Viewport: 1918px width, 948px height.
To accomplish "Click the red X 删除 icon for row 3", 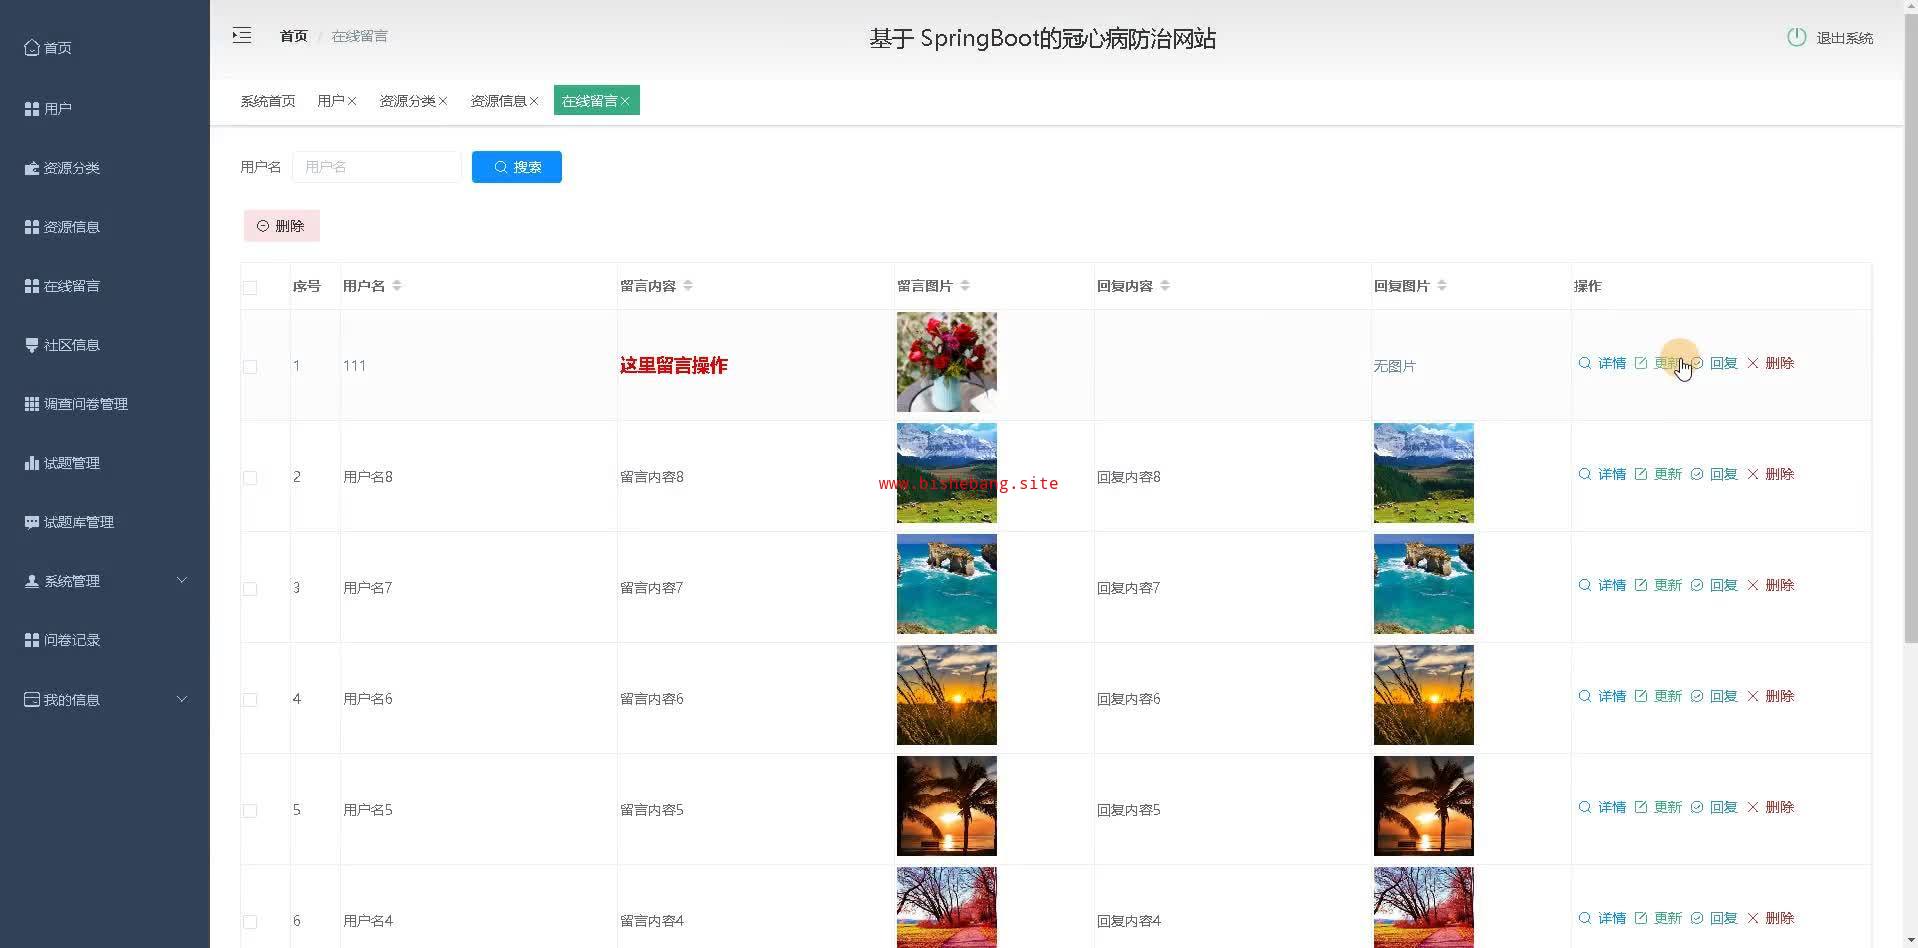I will click(1753, 585).
